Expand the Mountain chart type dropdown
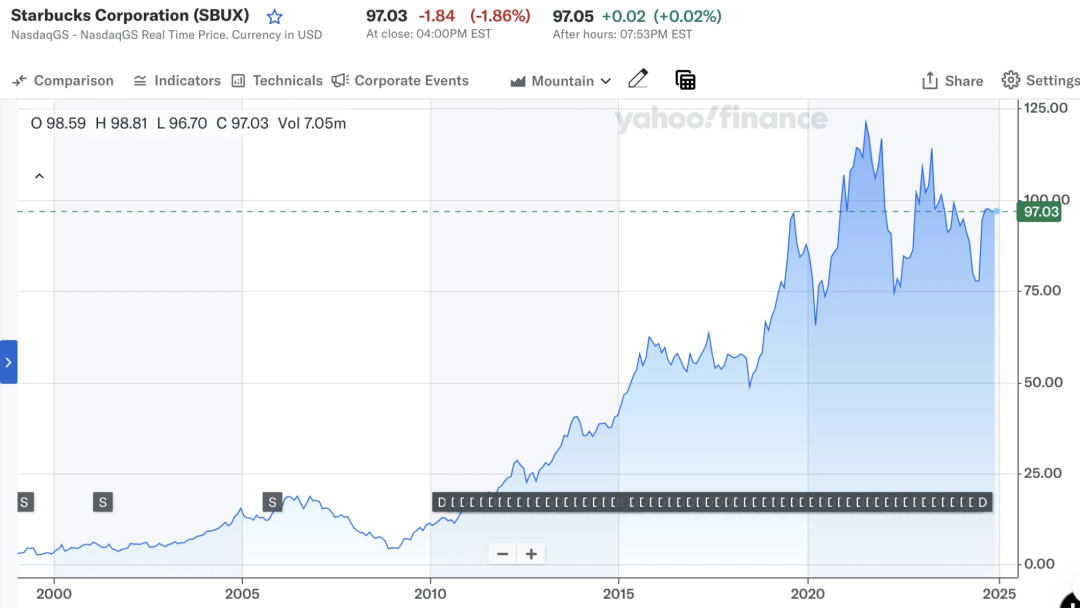The width and height of the screenshot is (1080, 608). (561, 81)
